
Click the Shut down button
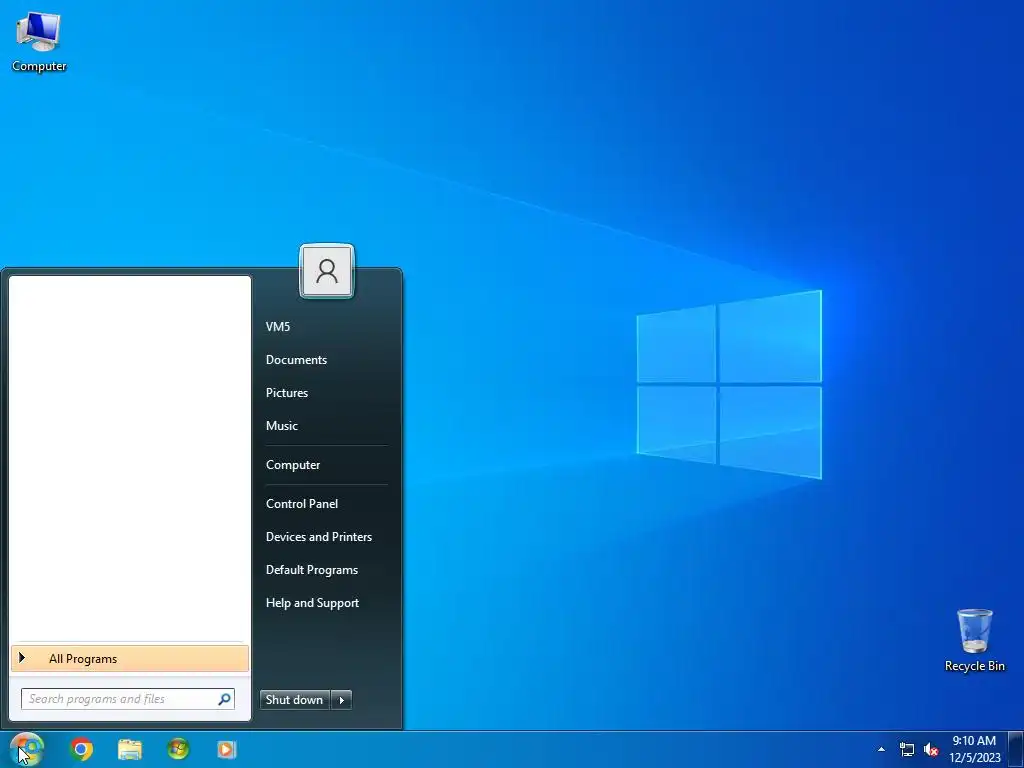coord(295,699)
